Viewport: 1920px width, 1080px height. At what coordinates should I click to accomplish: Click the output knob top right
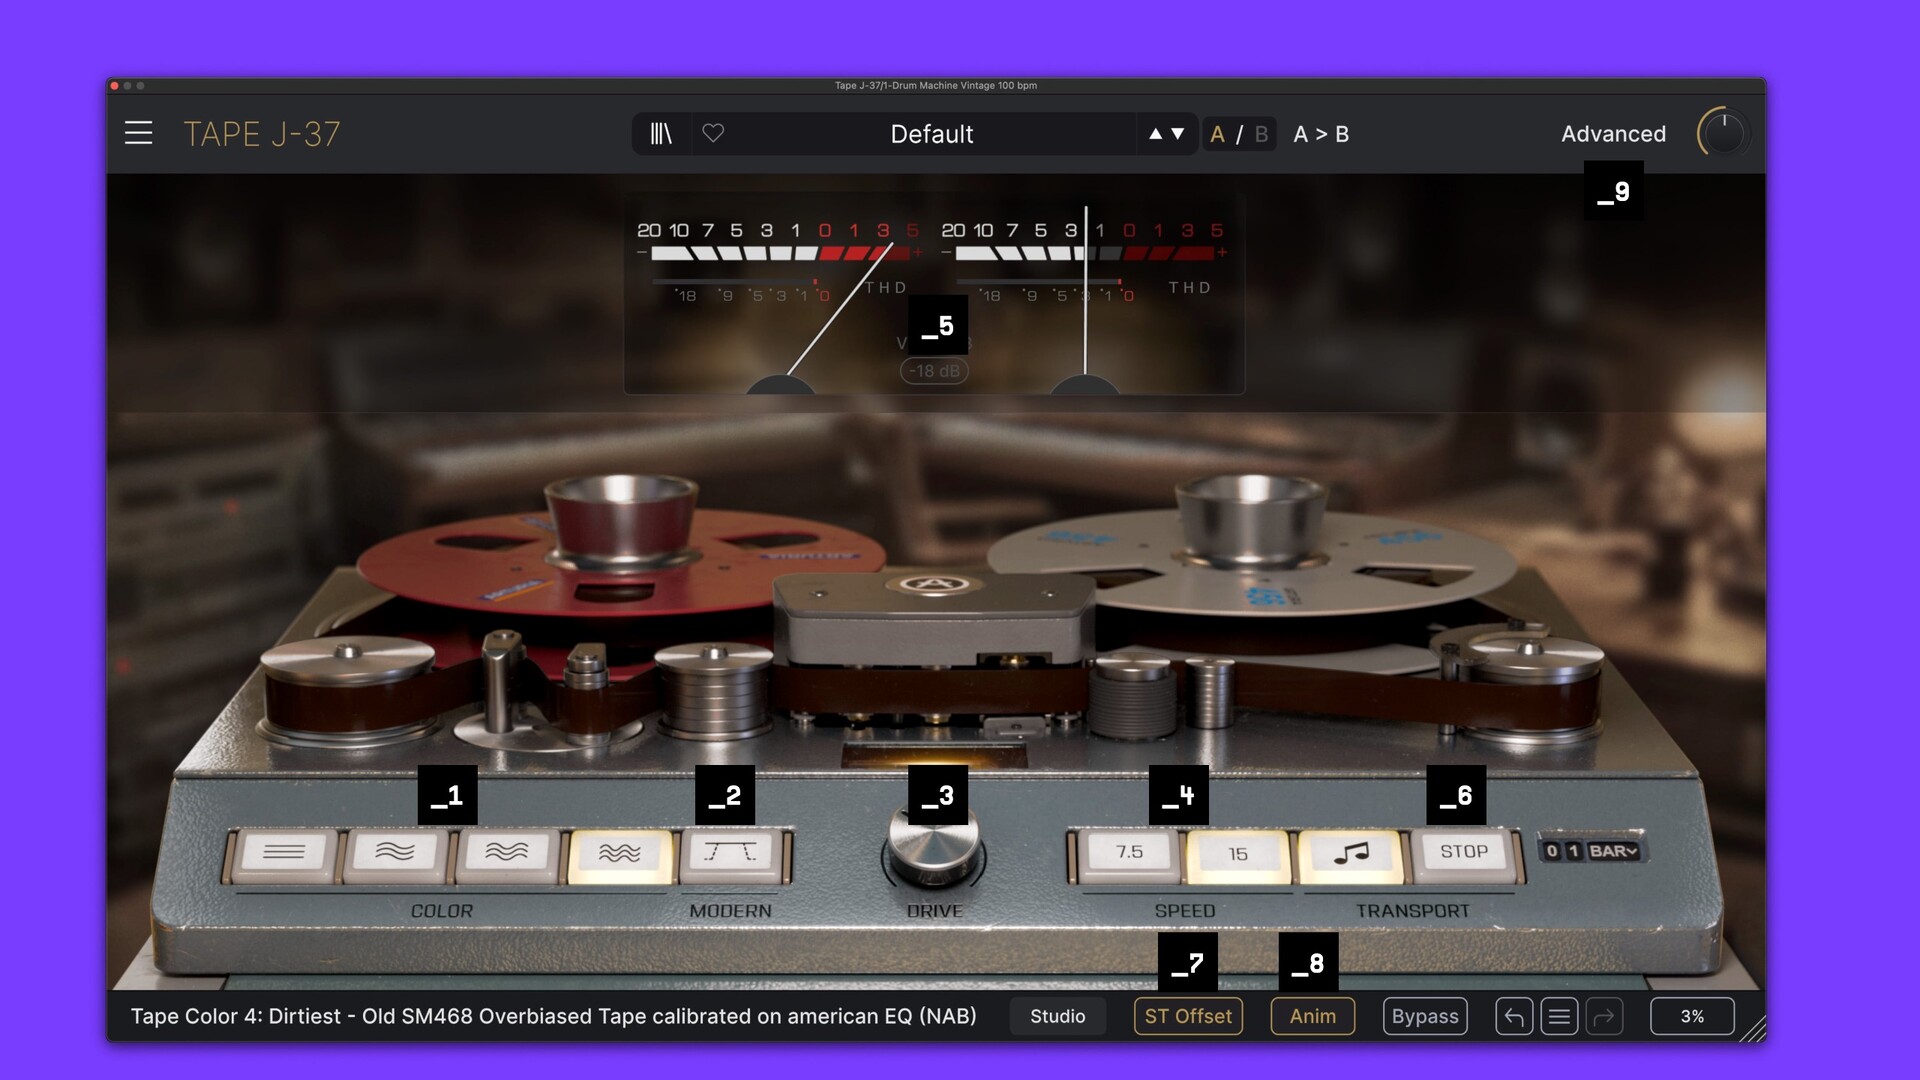point(1724,133)
